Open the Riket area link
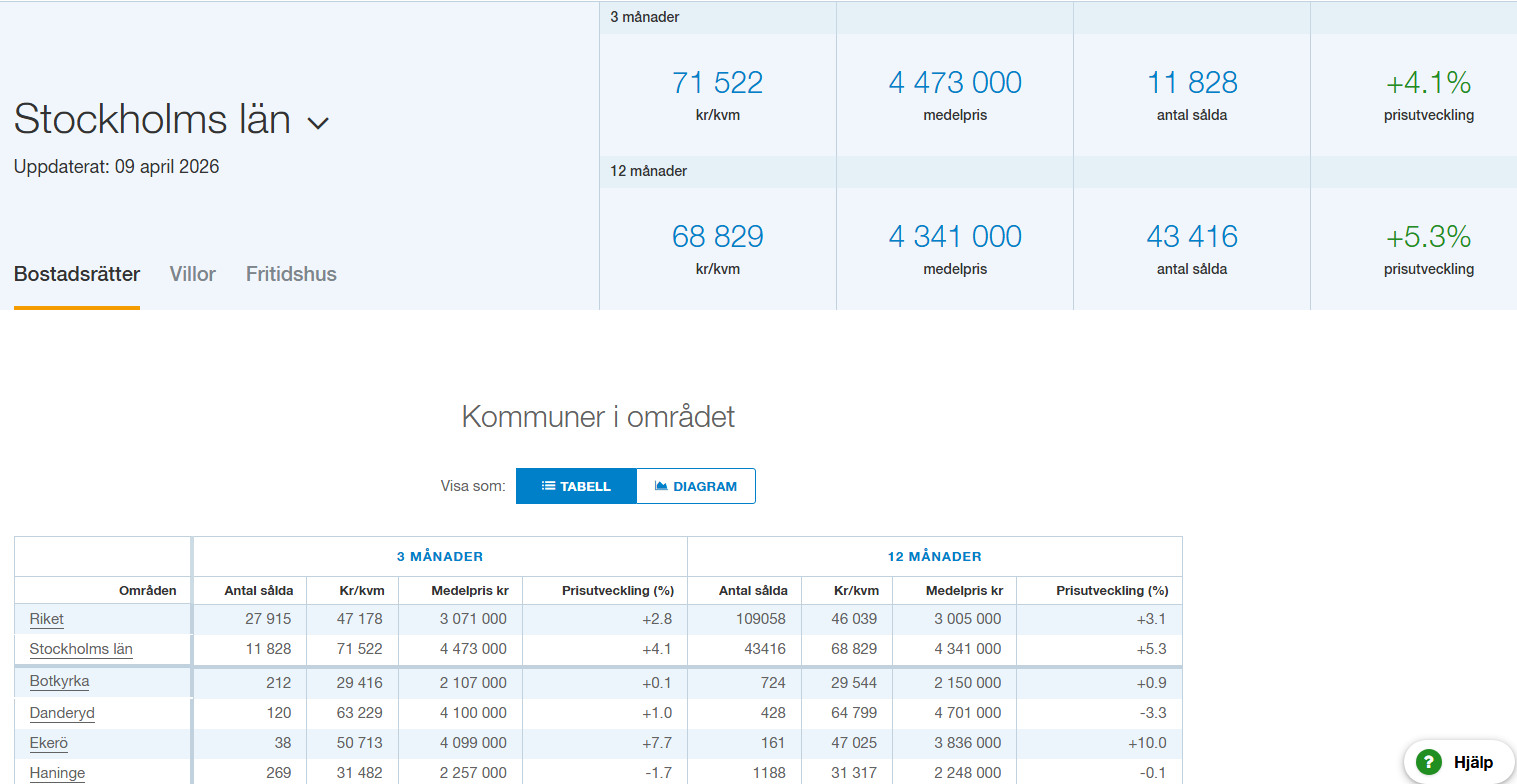The image size is (1517, 784). 47,619
